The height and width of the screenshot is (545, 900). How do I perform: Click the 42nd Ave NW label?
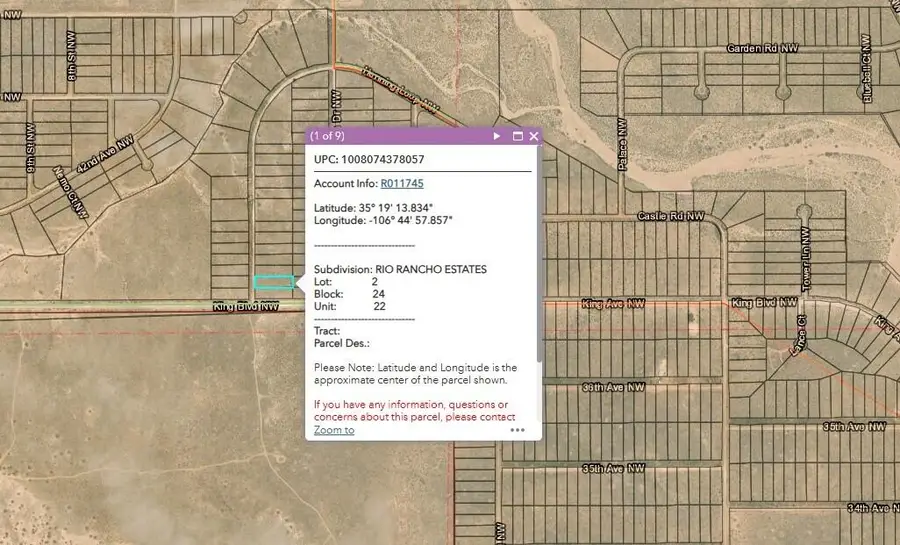[105, 154]
